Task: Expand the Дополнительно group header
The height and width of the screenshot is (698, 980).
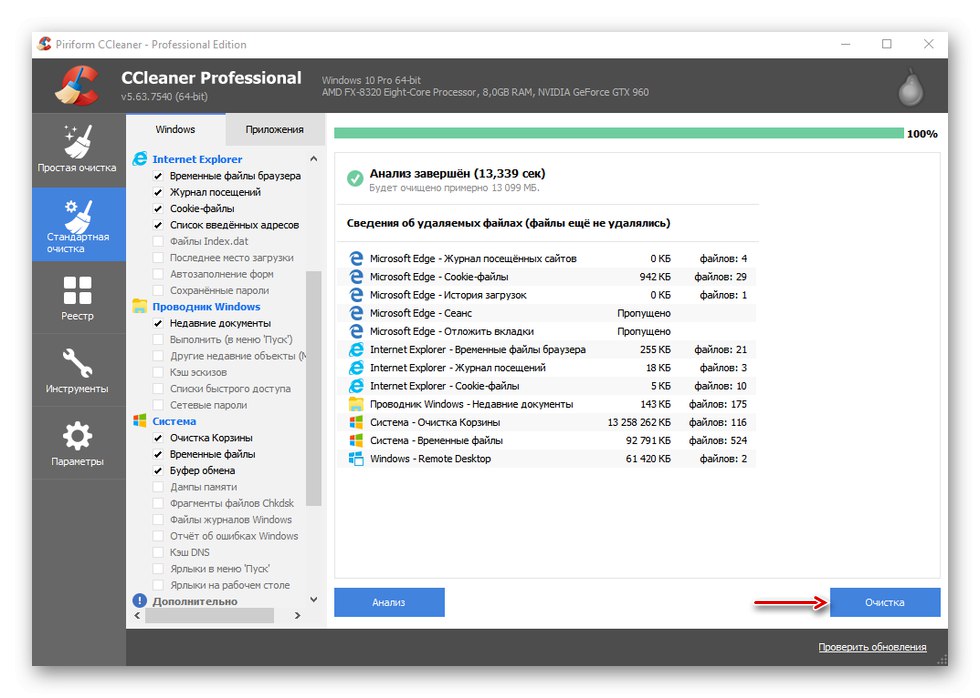Action: (x=195, y=601)
